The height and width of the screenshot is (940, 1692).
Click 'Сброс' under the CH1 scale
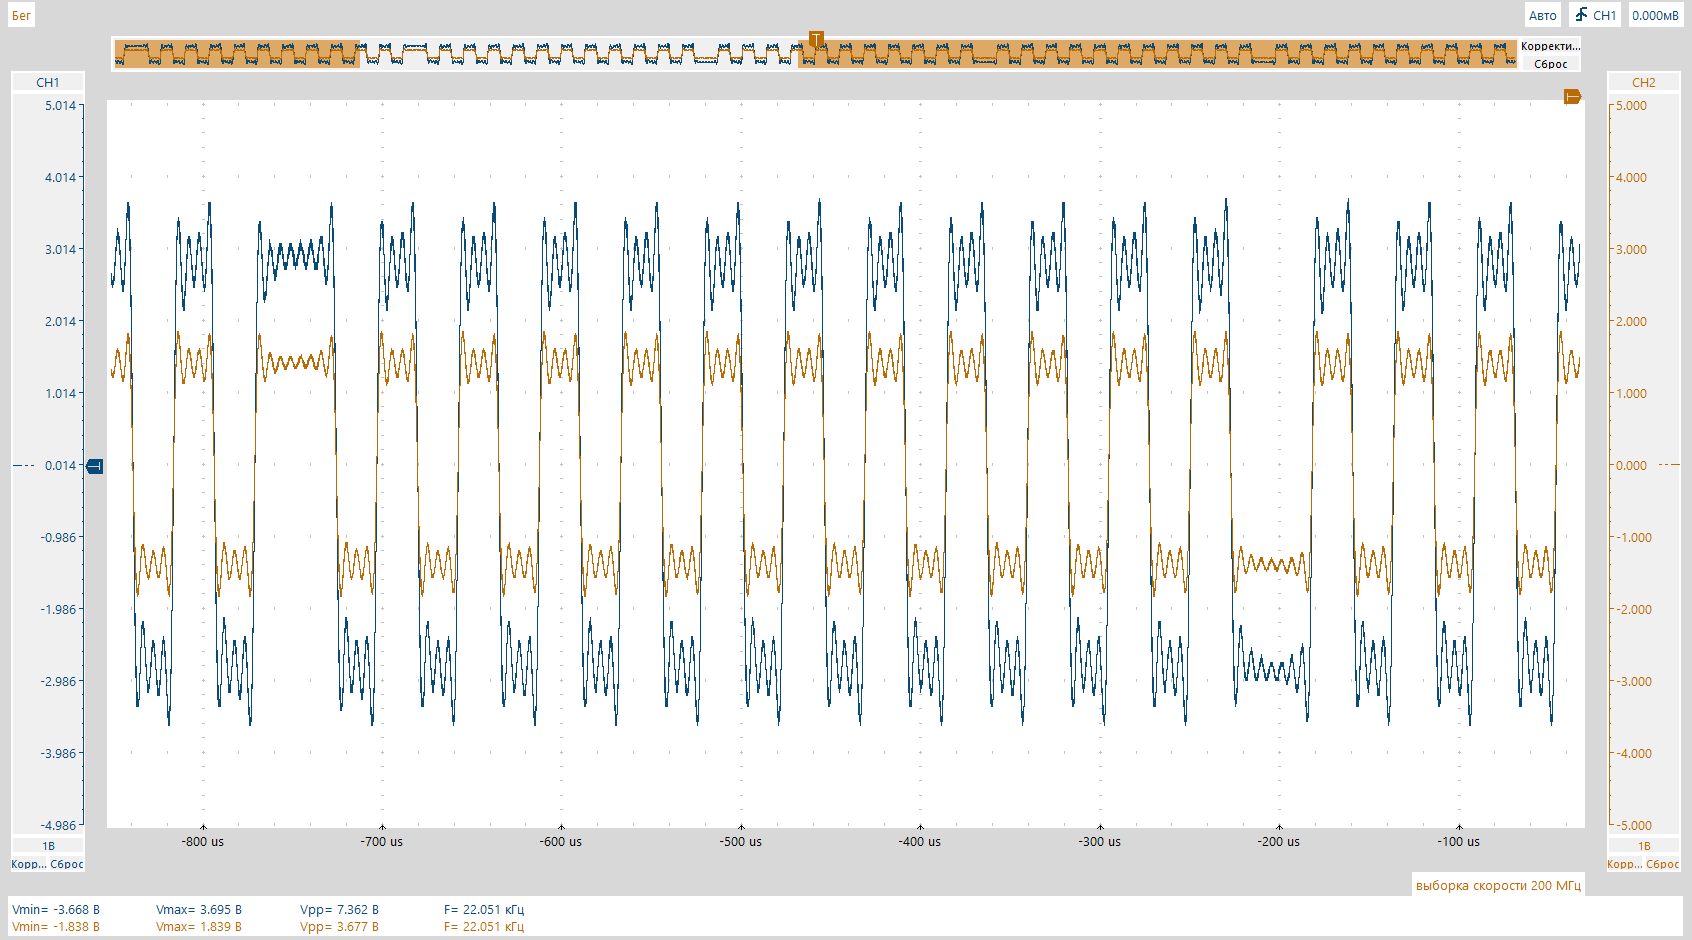(67, 864)
